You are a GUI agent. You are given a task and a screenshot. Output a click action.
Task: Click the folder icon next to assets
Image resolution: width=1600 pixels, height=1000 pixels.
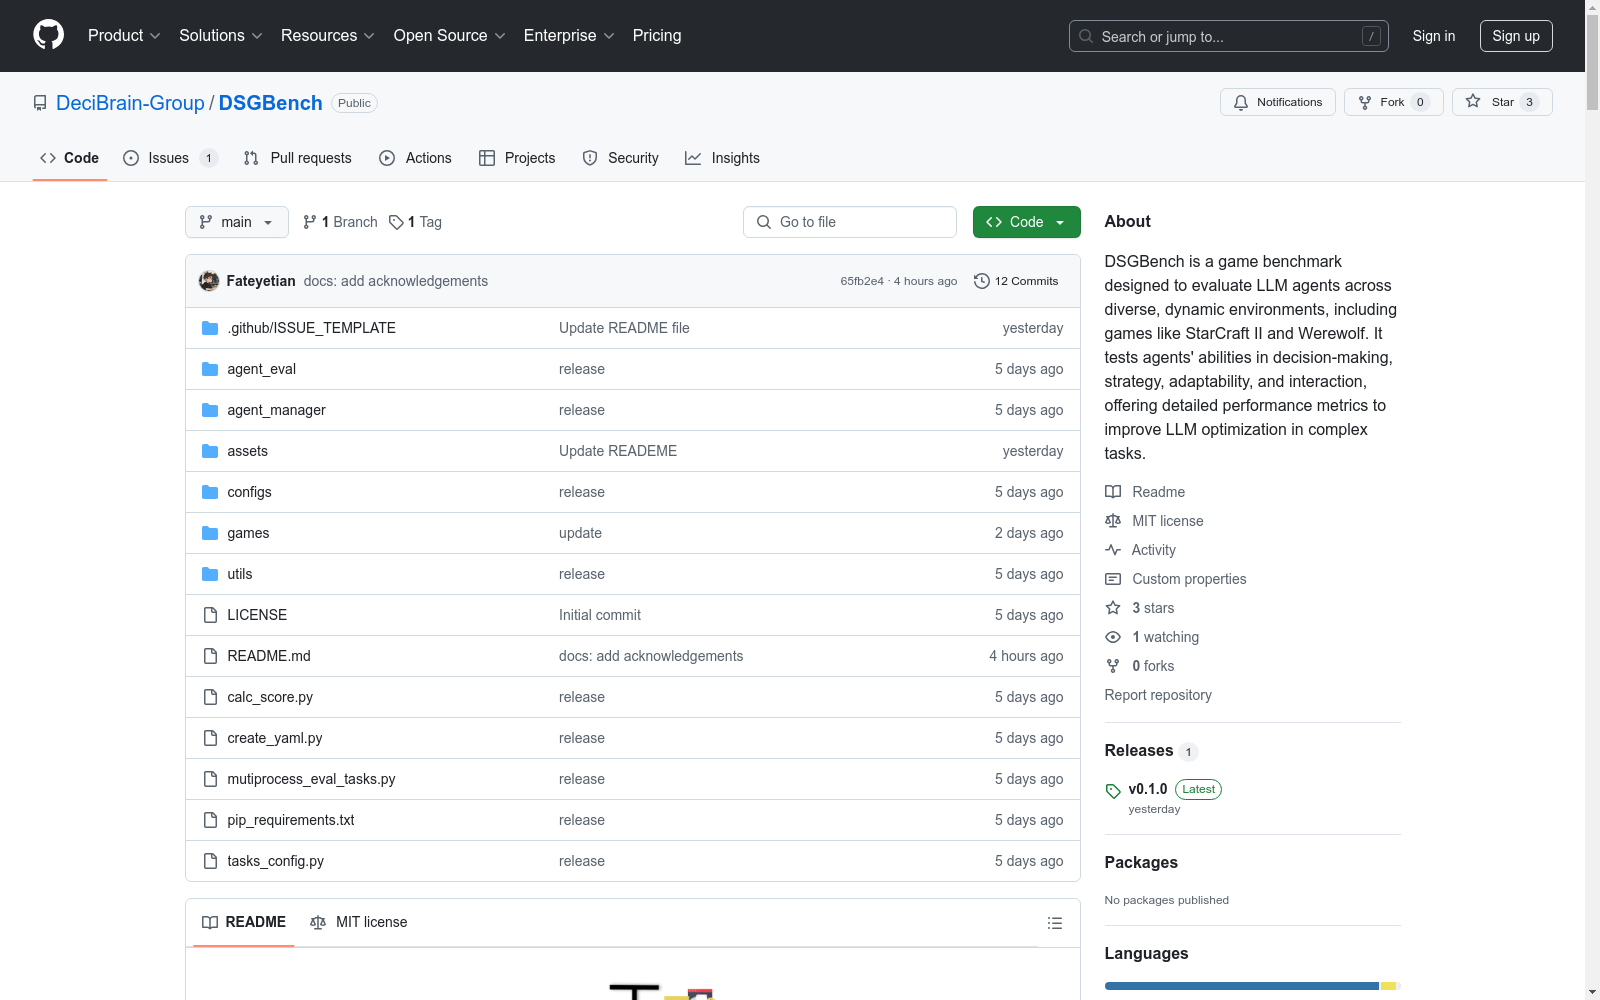[x=210, y=451]
